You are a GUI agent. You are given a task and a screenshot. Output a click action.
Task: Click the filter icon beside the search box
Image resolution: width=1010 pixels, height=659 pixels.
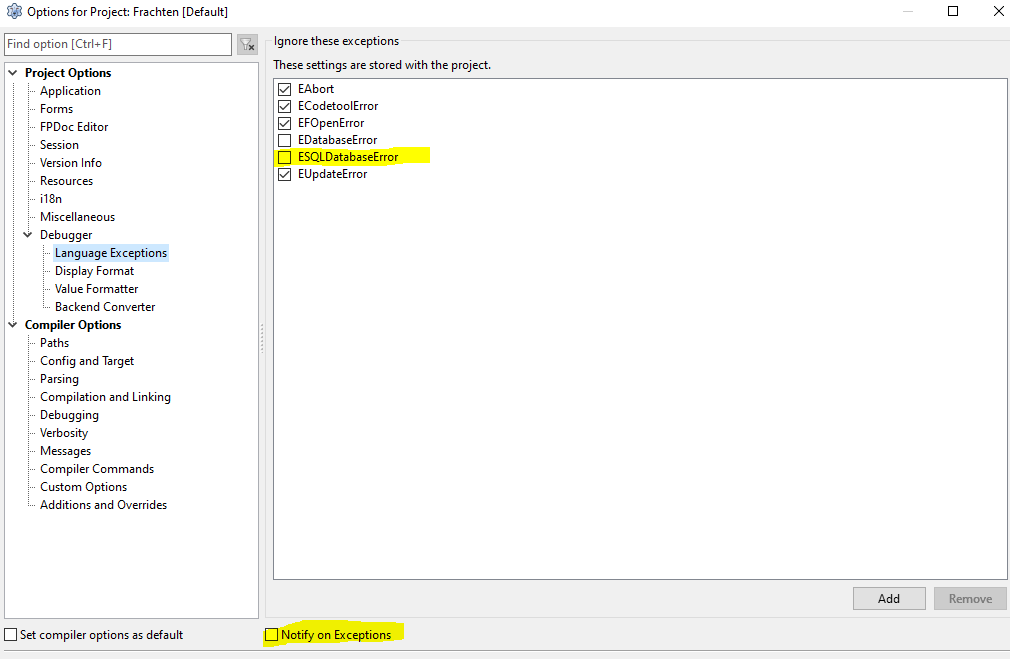click(247, 45)
